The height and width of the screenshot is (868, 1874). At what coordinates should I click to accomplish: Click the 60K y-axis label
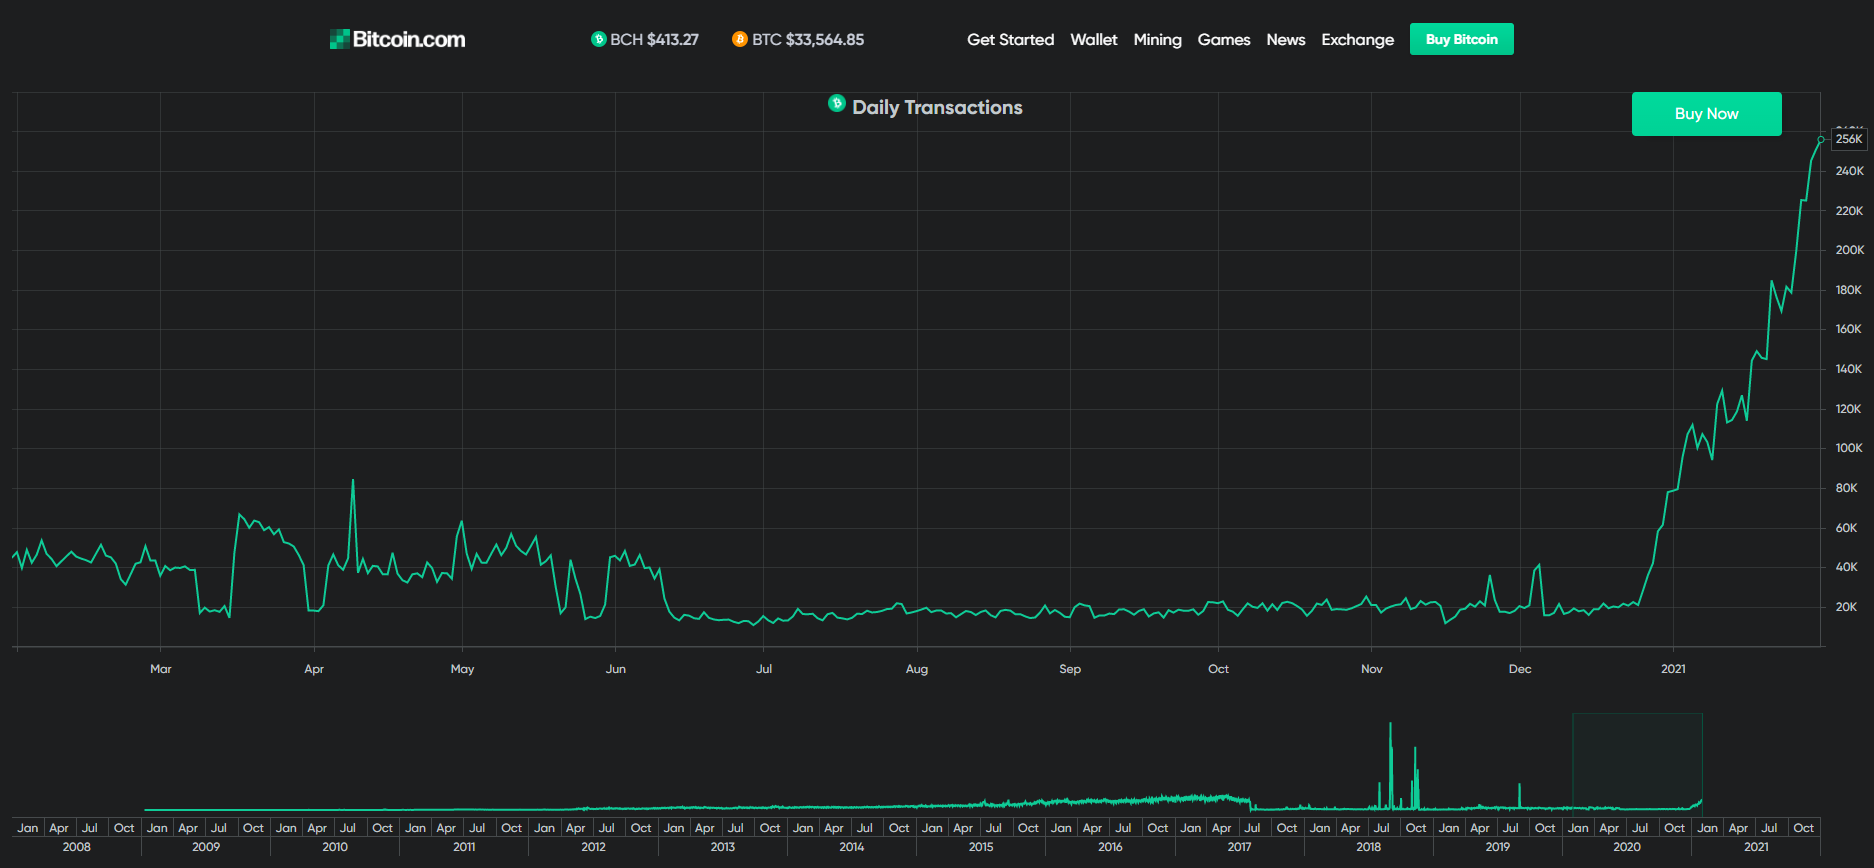tap(1846, 528)
